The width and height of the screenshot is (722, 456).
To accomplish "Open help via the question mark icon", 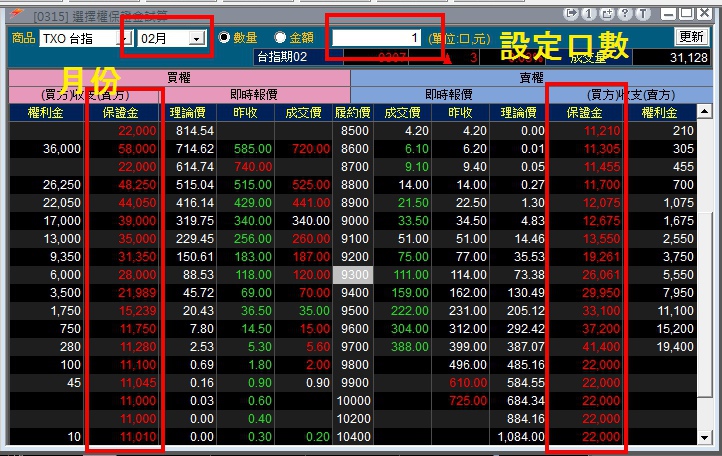I will [x=625, y=14].
